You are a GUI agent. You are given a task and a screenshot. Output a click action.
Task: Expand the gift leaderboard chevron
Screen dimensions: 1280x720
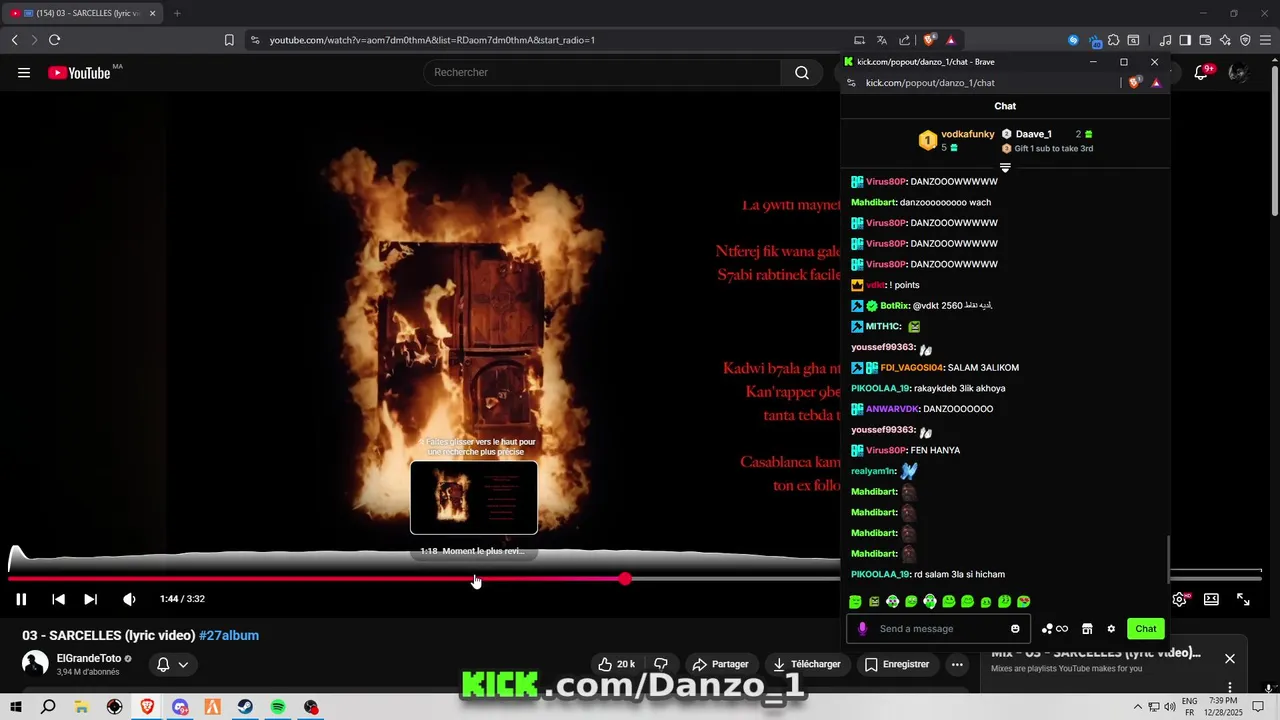1005,167
